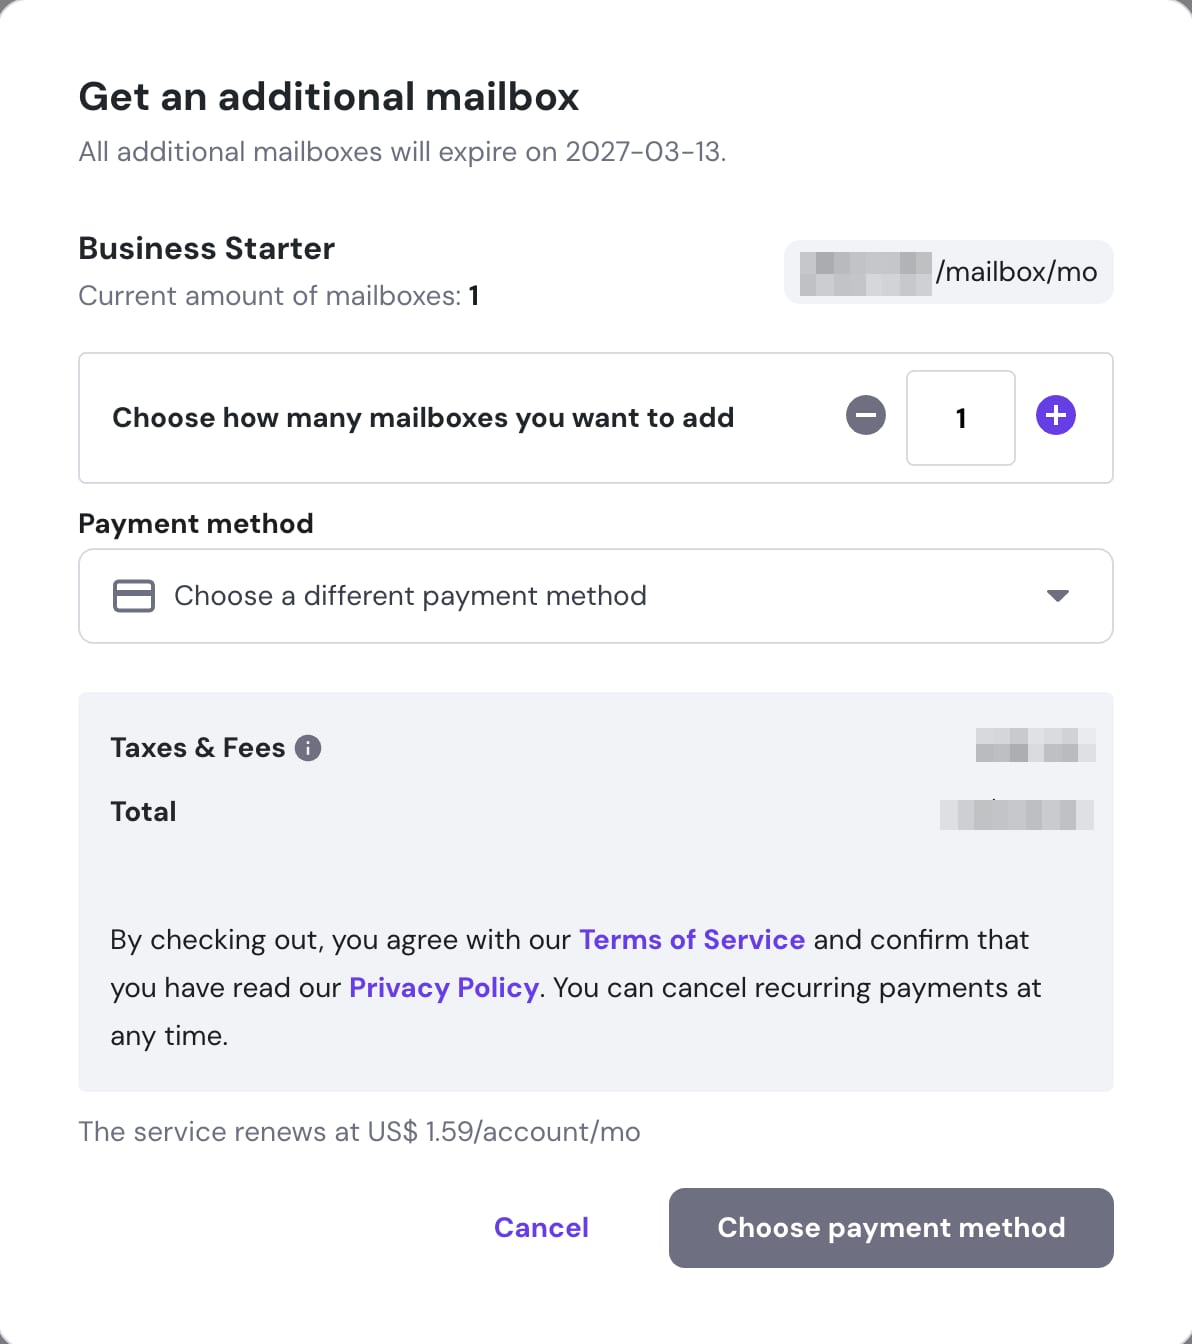Increase mailbox count with plus button
The height and width of the screenshot is (1344, 1192).
[x=1056, y=416]
